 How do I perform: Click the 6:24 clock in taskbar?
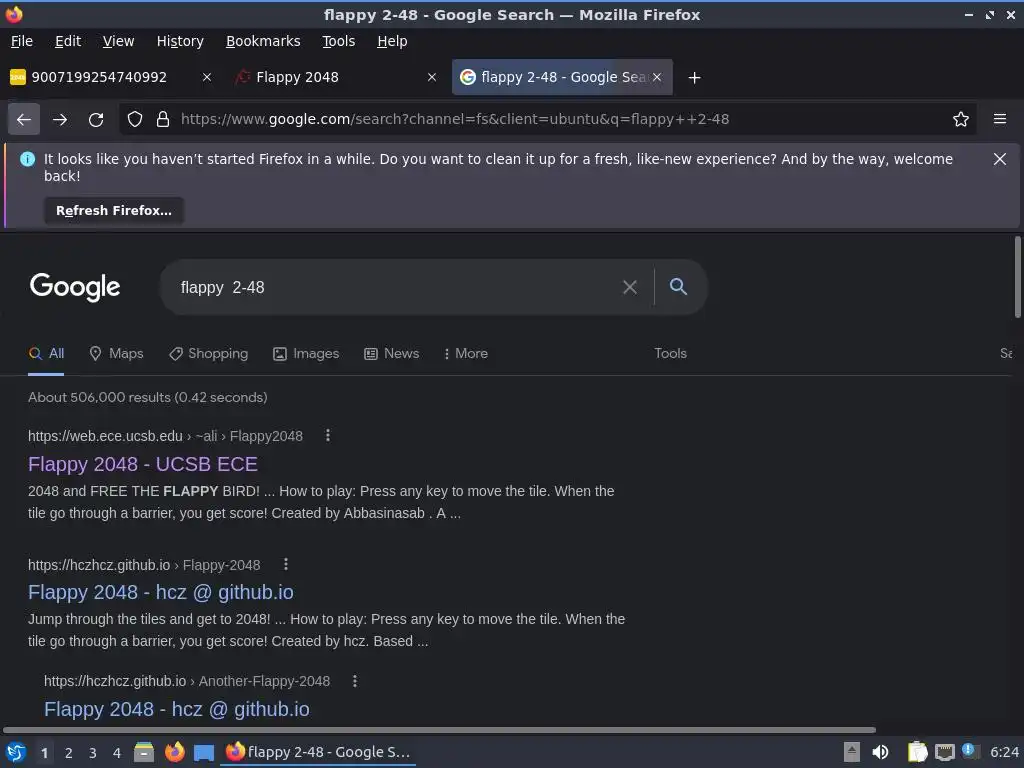tap(1004, 752)
